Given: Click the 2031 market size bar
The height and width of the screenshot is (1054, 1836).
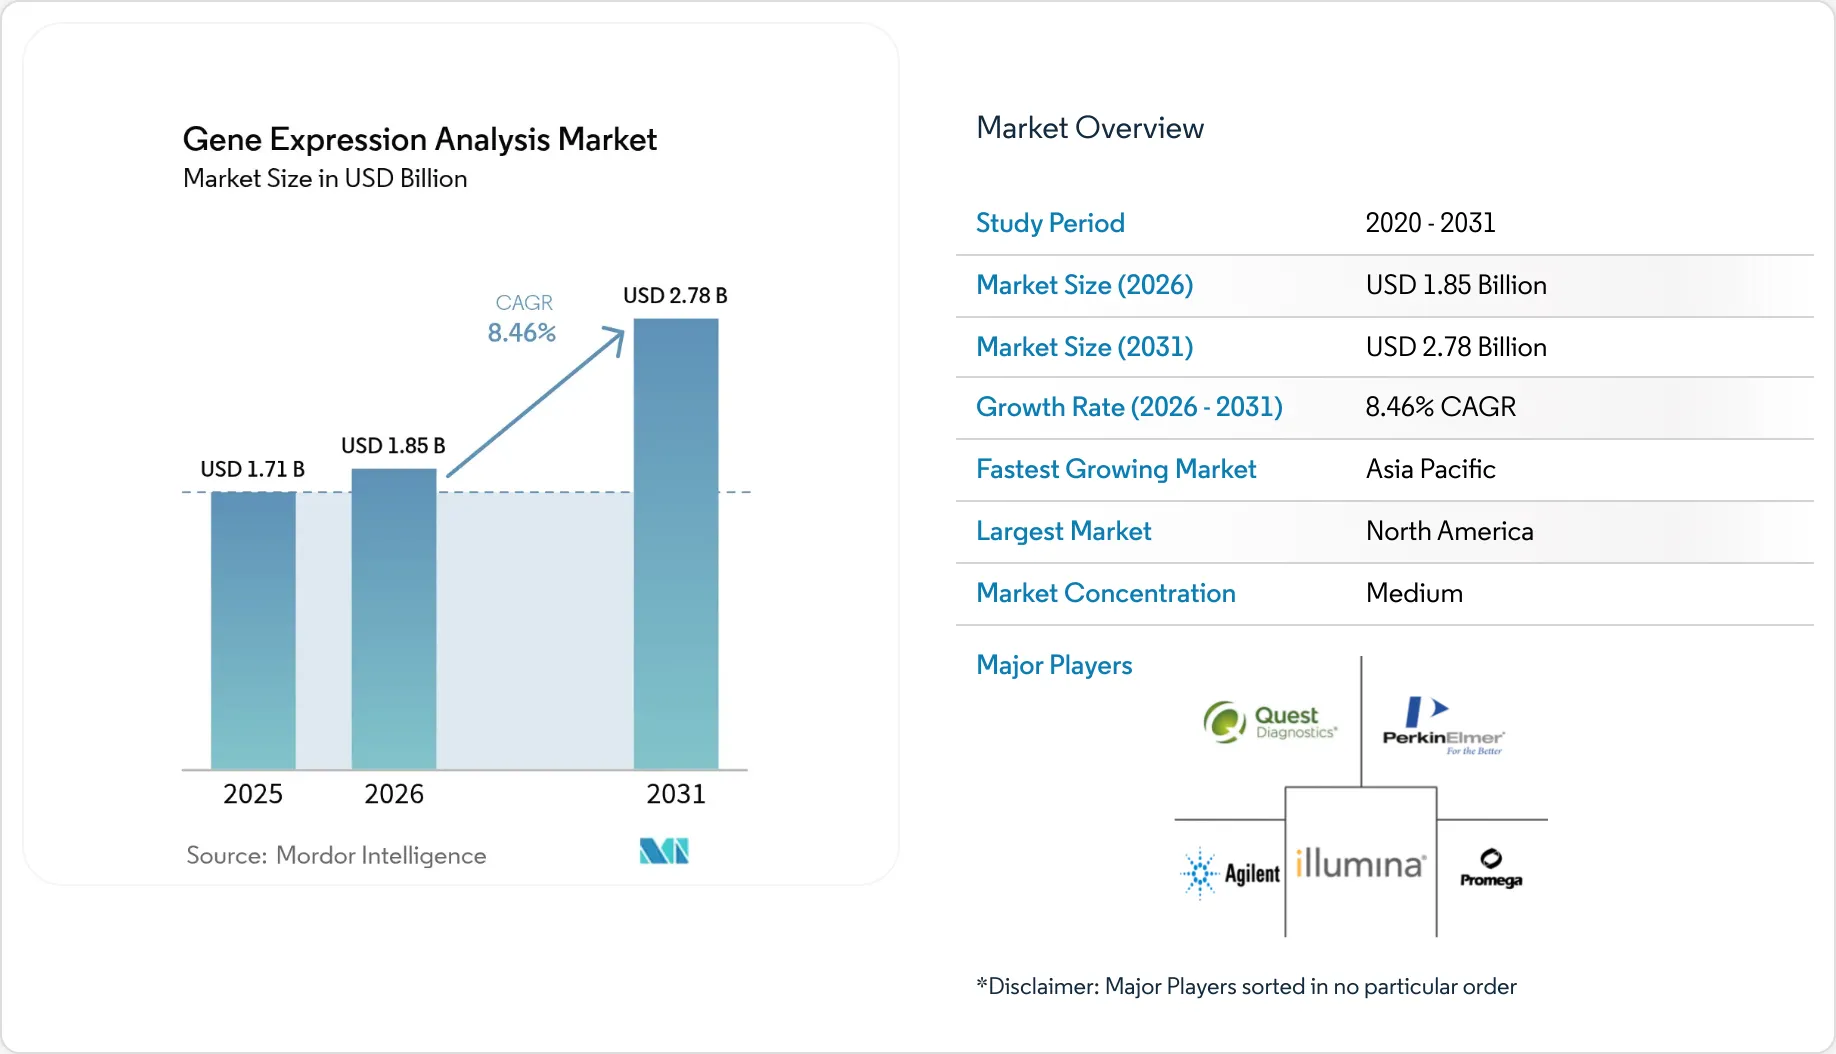Looking at the screenshot, I should (676, 544).
